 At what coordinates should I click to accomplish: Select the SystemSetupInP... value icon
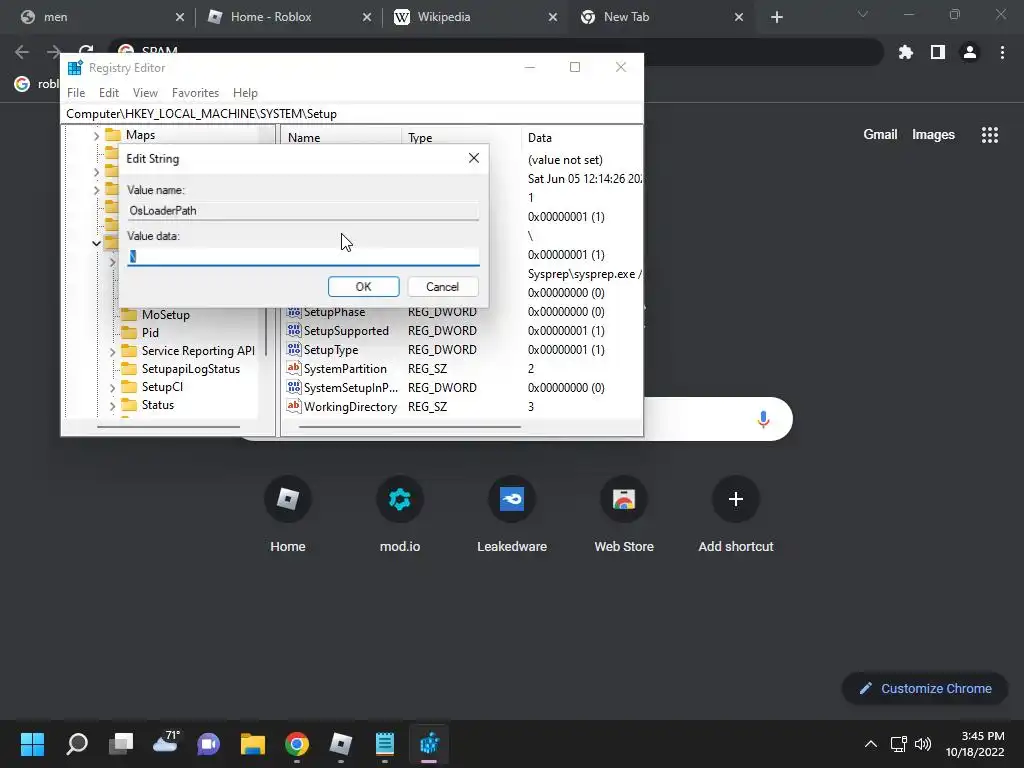294,387
